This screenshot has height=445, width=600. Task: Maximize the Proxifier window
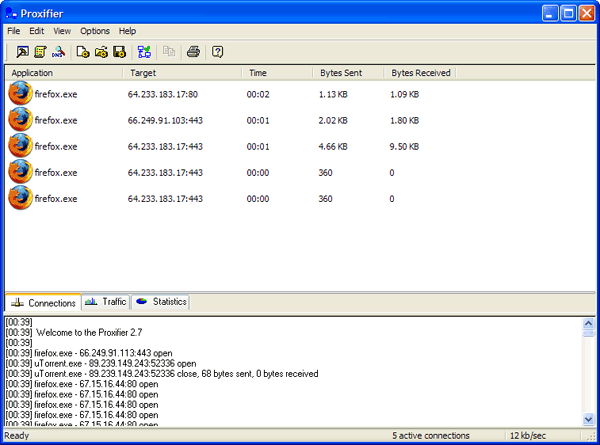(568, 14)
